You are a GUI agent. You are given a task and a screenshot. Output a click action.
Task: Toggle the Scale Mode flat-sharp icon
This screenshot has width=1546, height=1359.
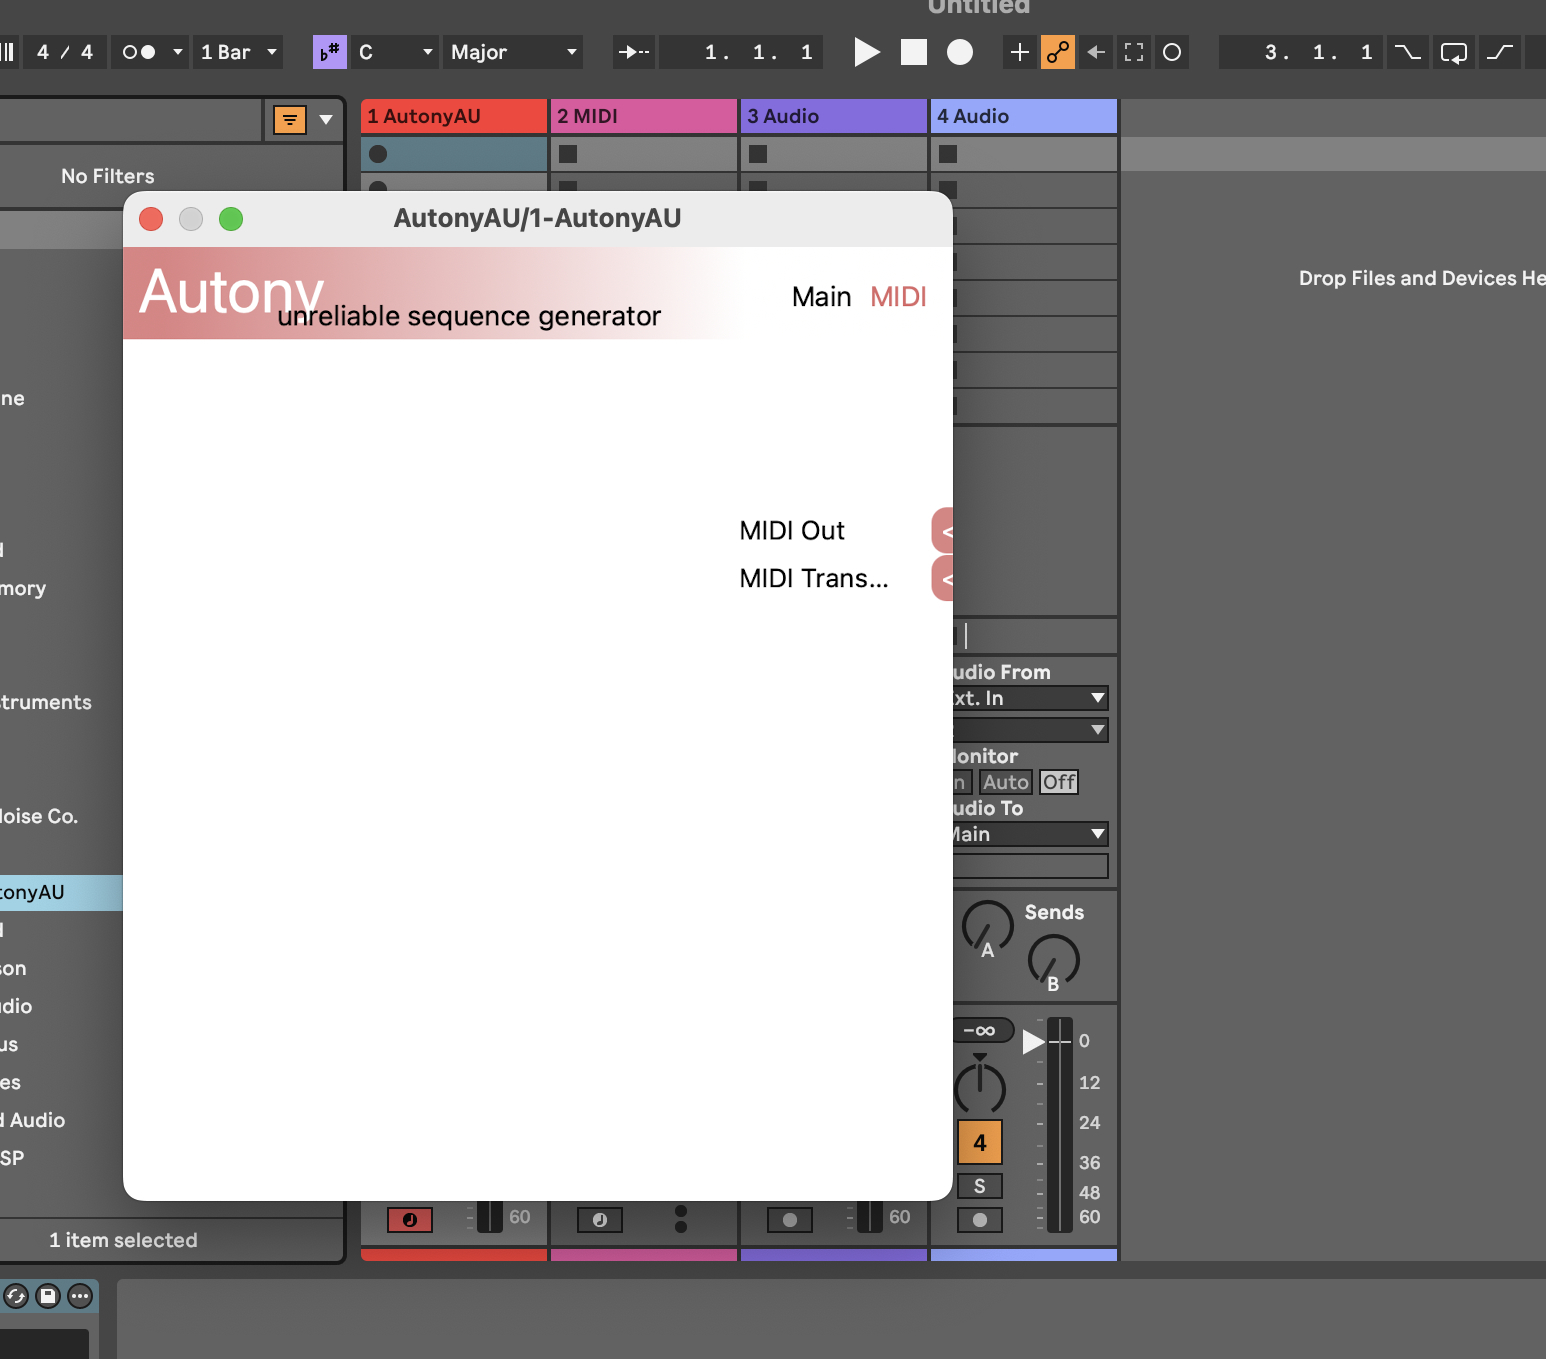pos(330,52)
